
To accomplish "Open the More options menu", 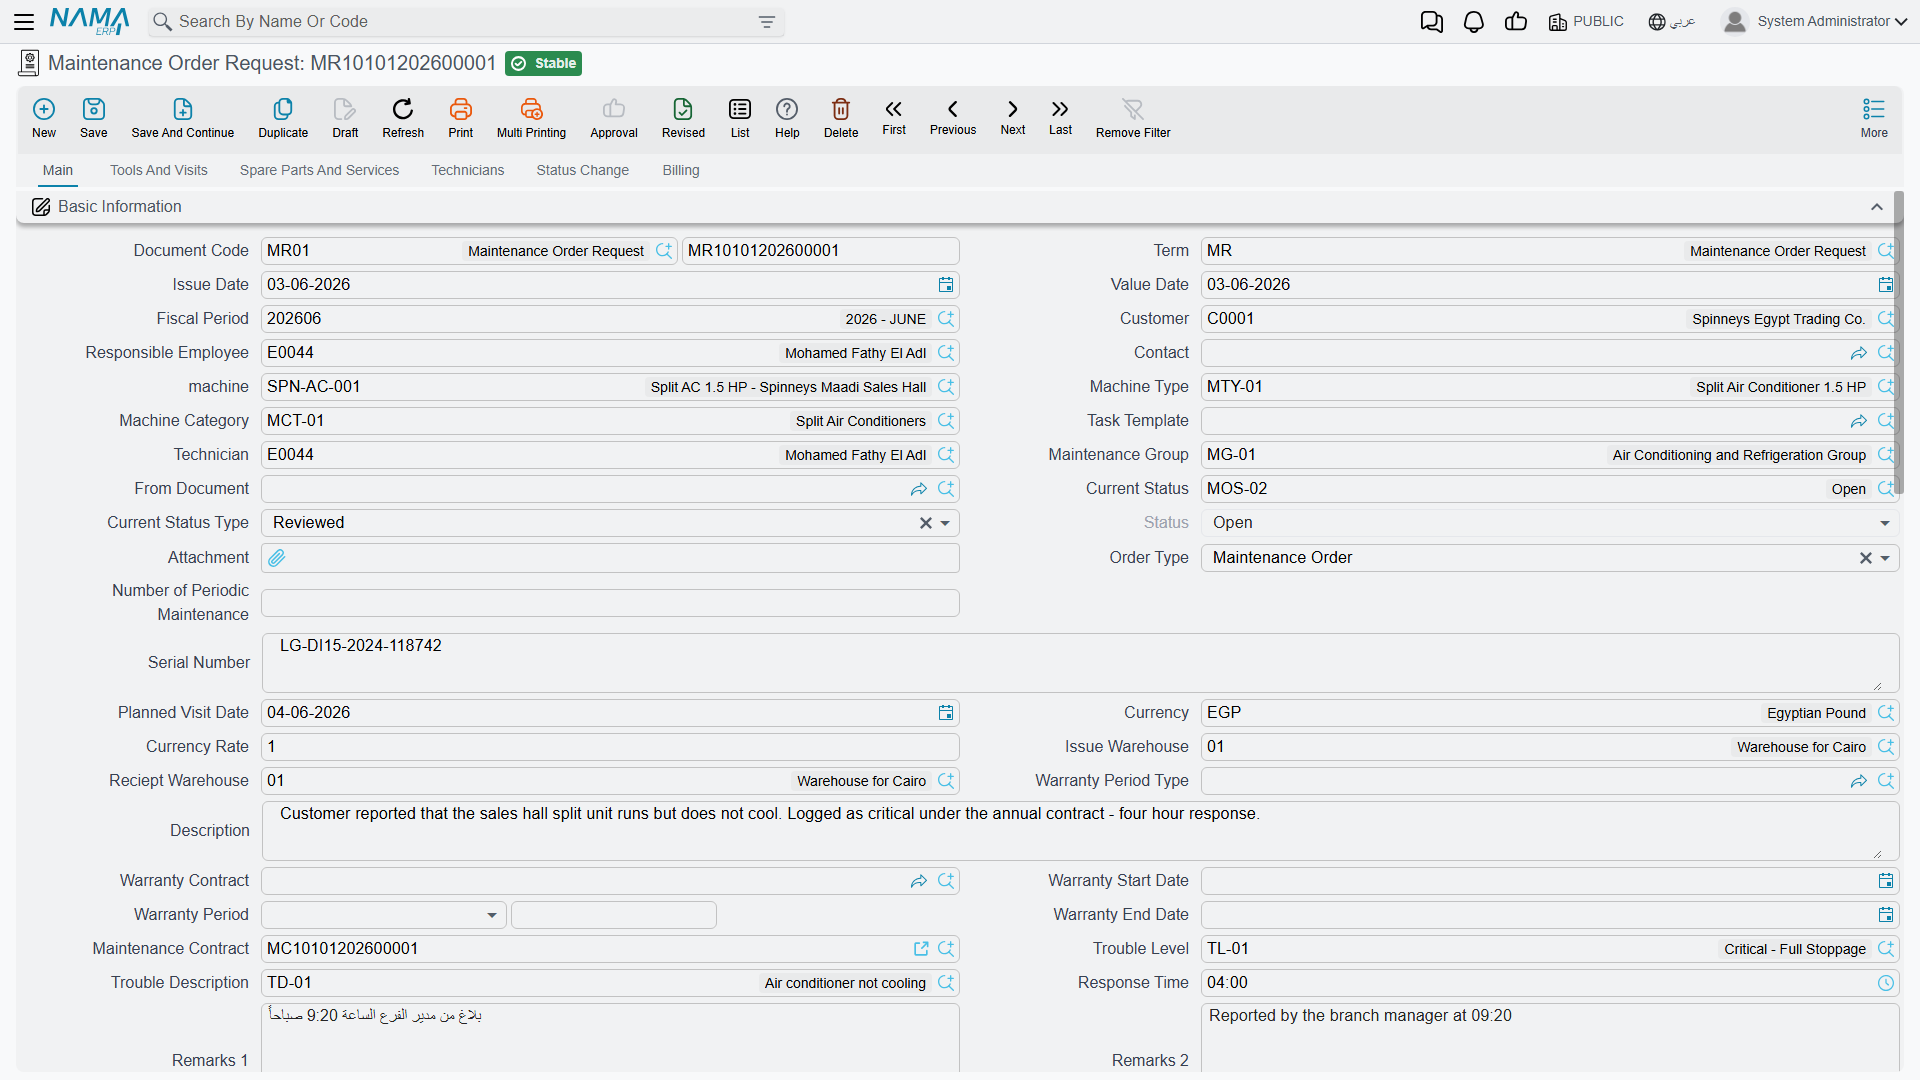I will (x=1874, y=118).
